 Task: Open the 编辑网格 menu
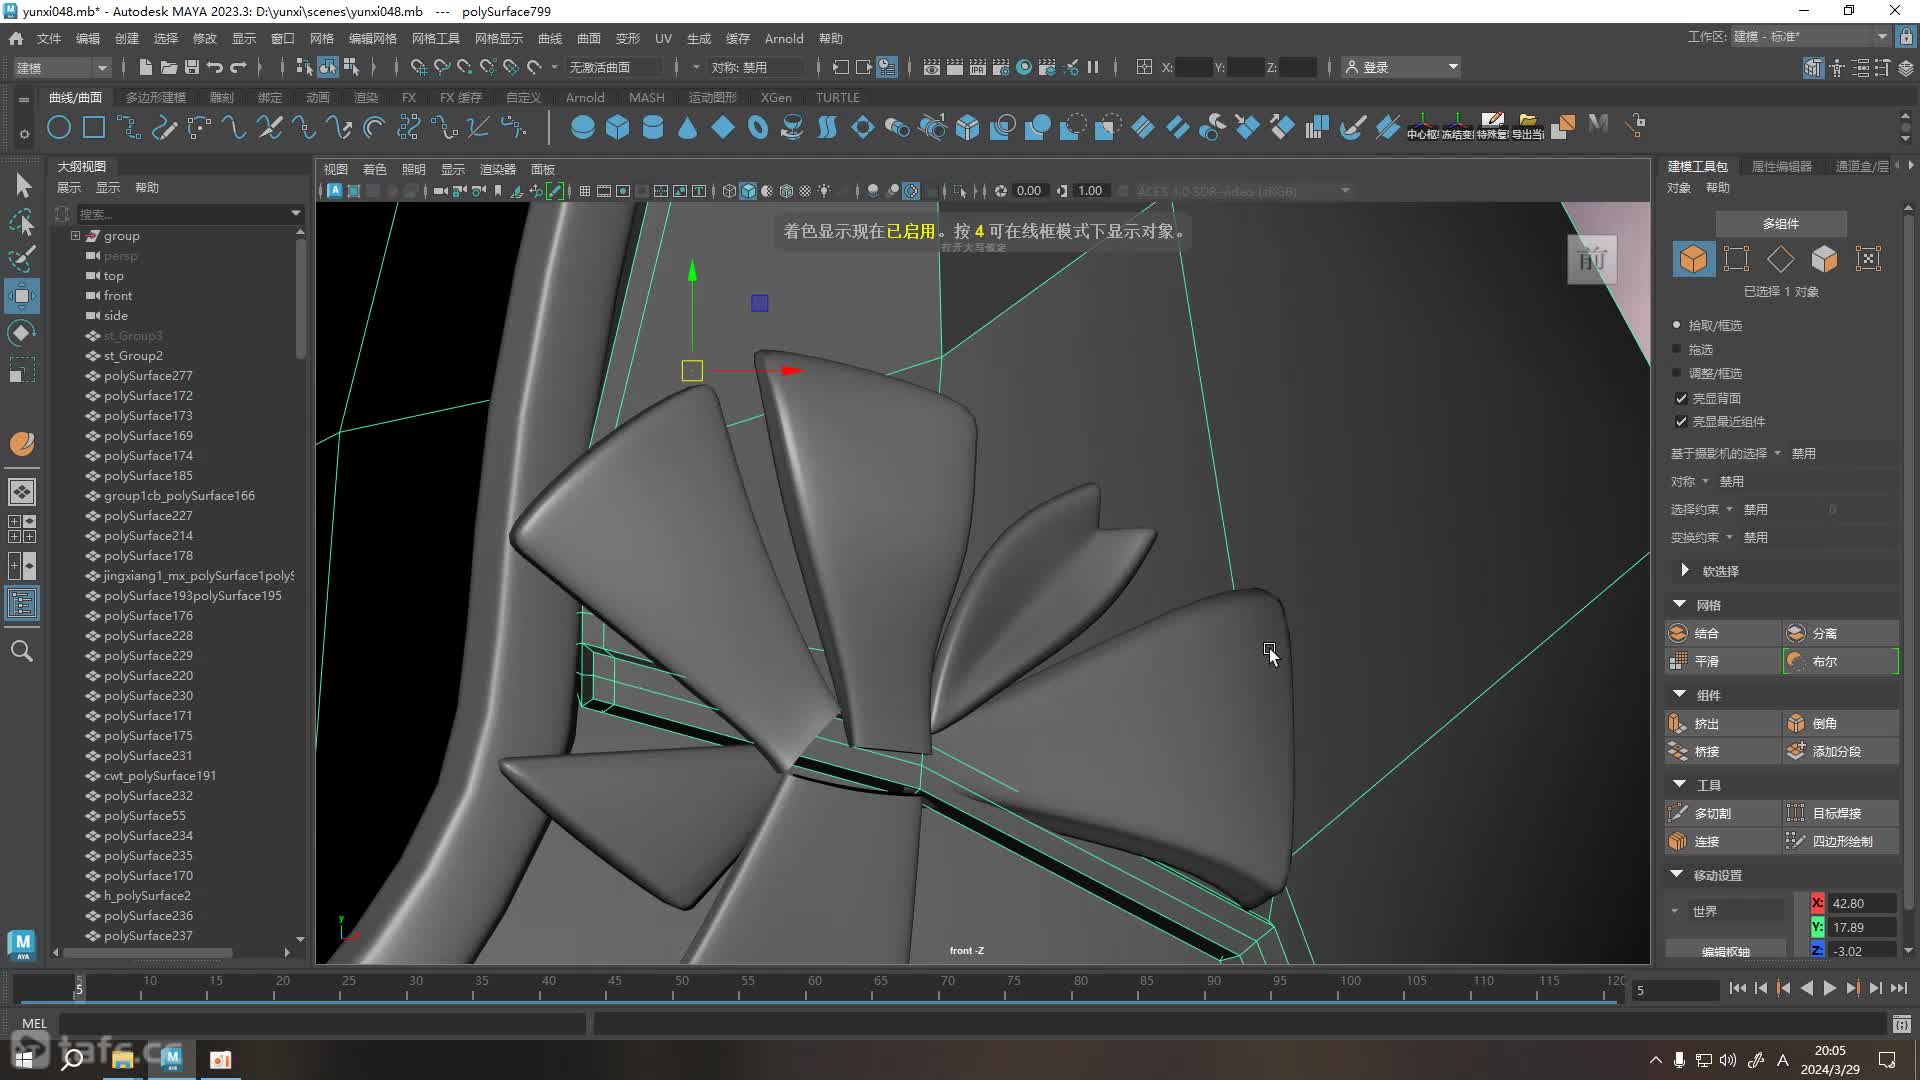point(373,38)
